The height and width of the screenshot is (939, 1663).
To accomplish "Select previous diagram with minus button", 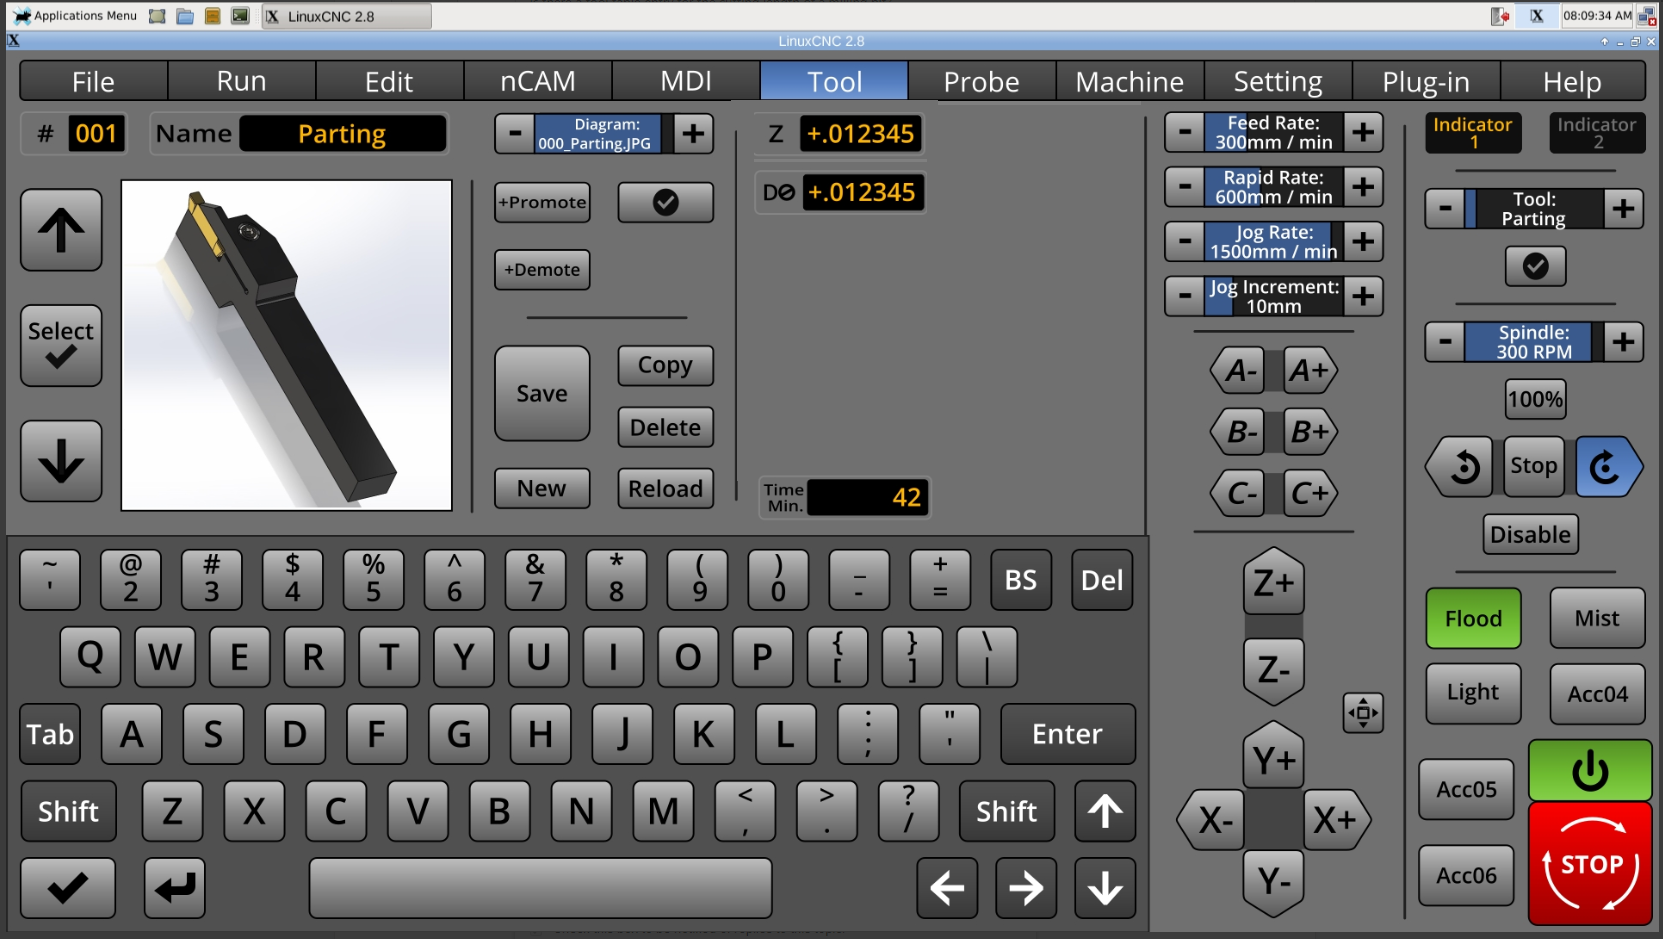I will [515, 134].
